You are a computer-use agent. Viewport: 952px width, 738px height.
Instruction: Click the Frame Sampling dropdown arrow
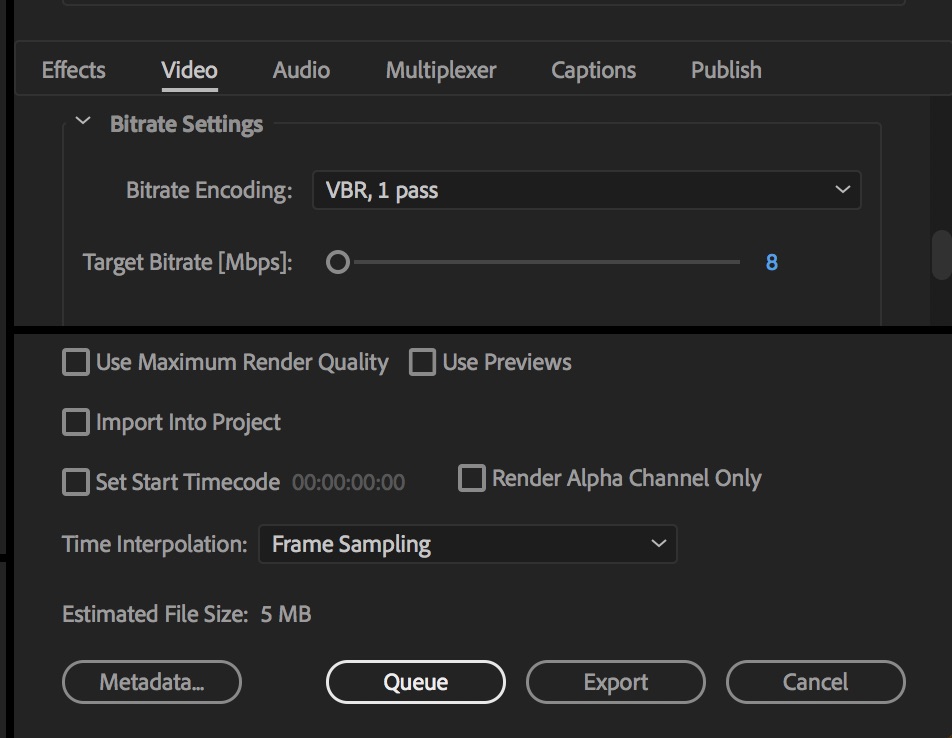[659, 544]
